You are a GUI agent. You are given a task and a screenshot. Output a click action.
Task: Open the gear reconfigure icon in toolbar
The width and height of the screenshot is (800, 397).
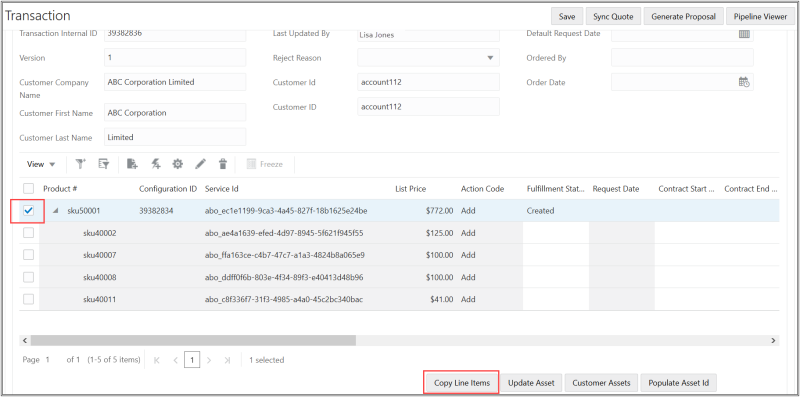(x=178, y=164)
